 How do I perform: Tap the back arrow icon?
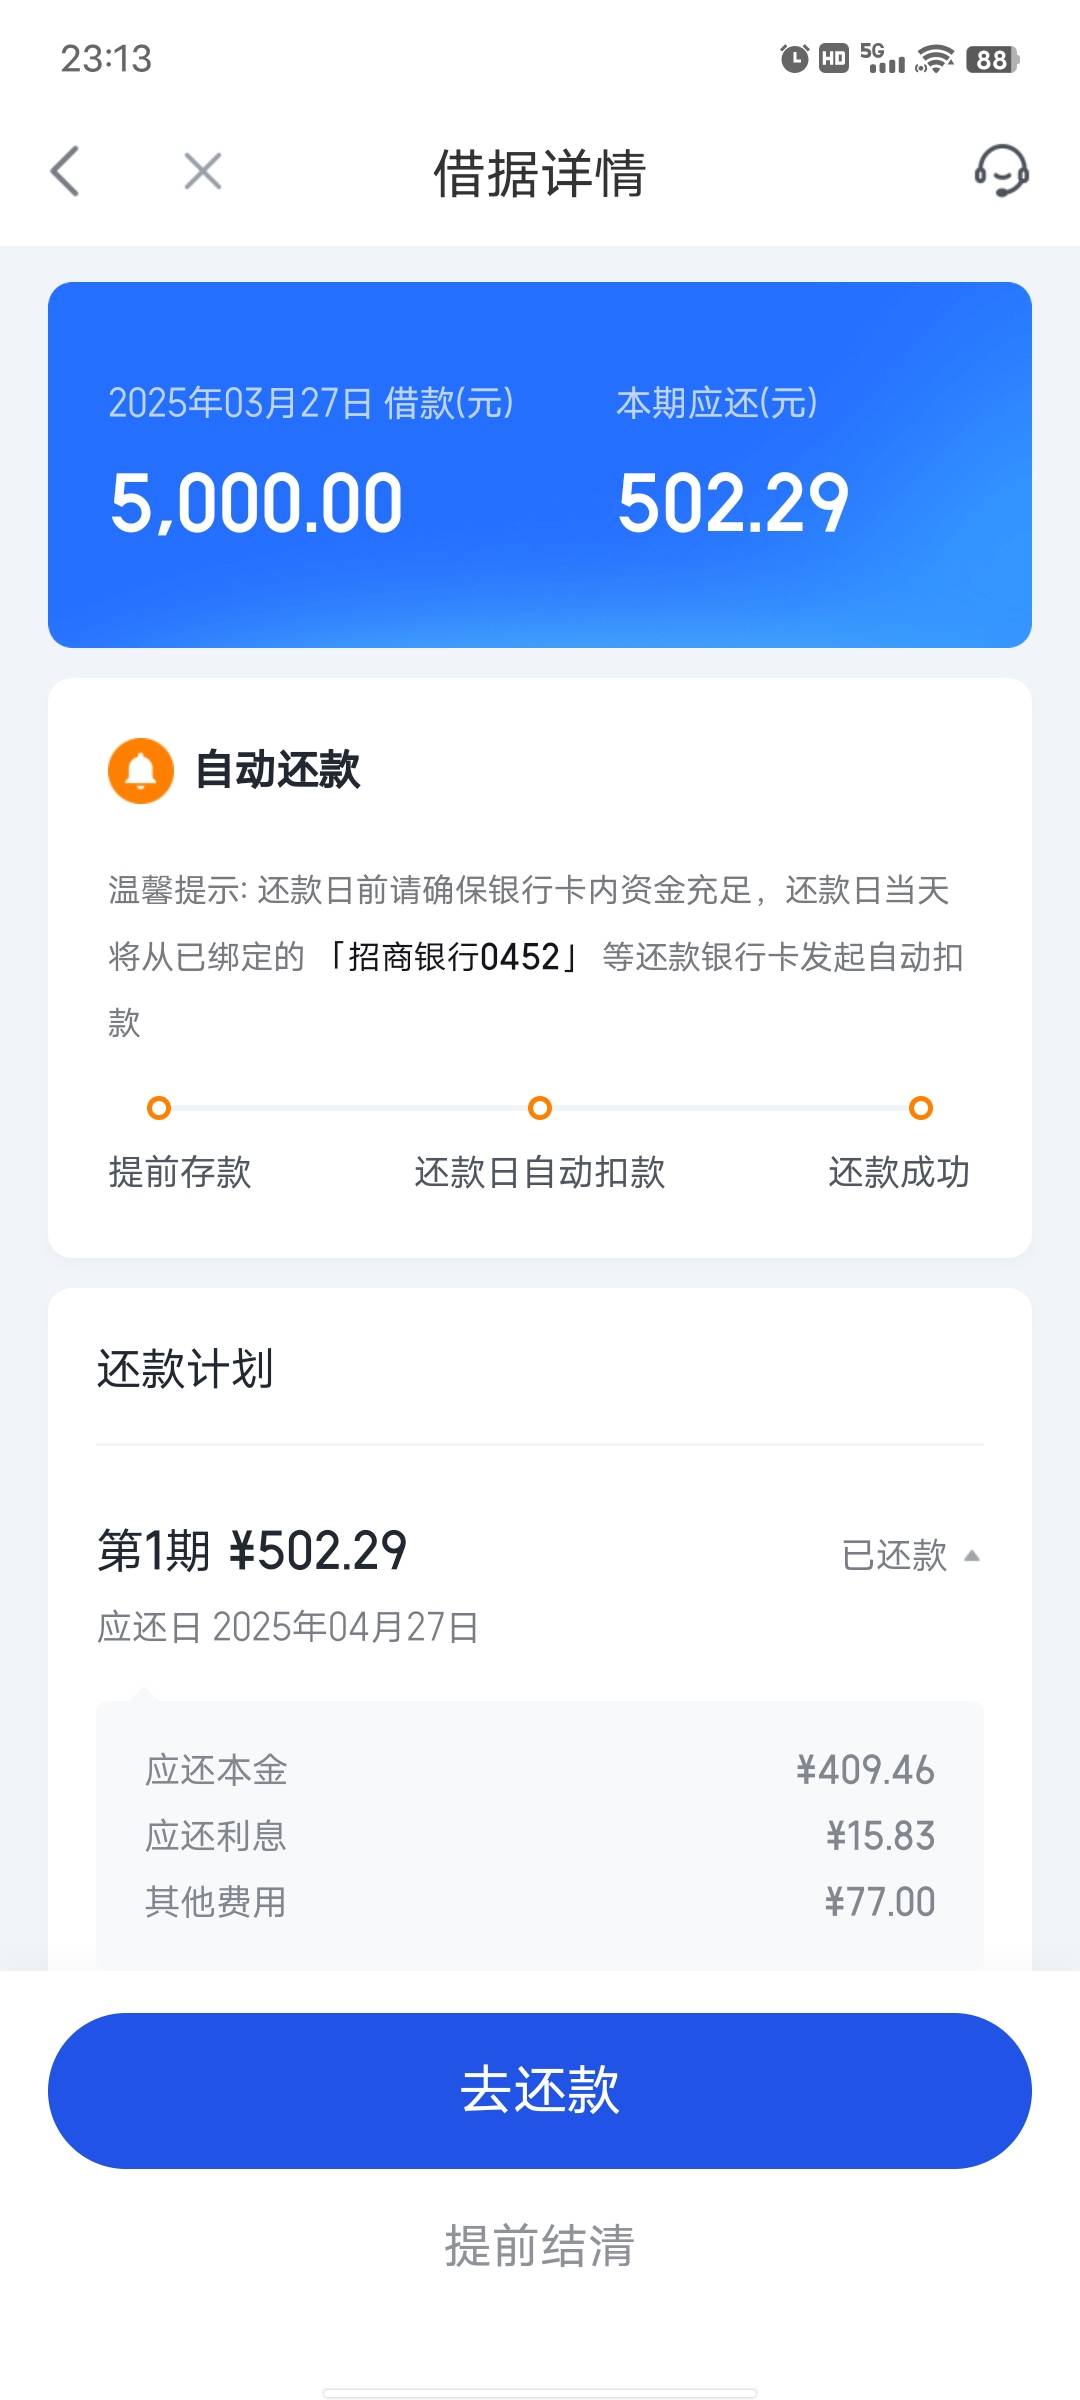pyautogui.click(x=65, y=171)
